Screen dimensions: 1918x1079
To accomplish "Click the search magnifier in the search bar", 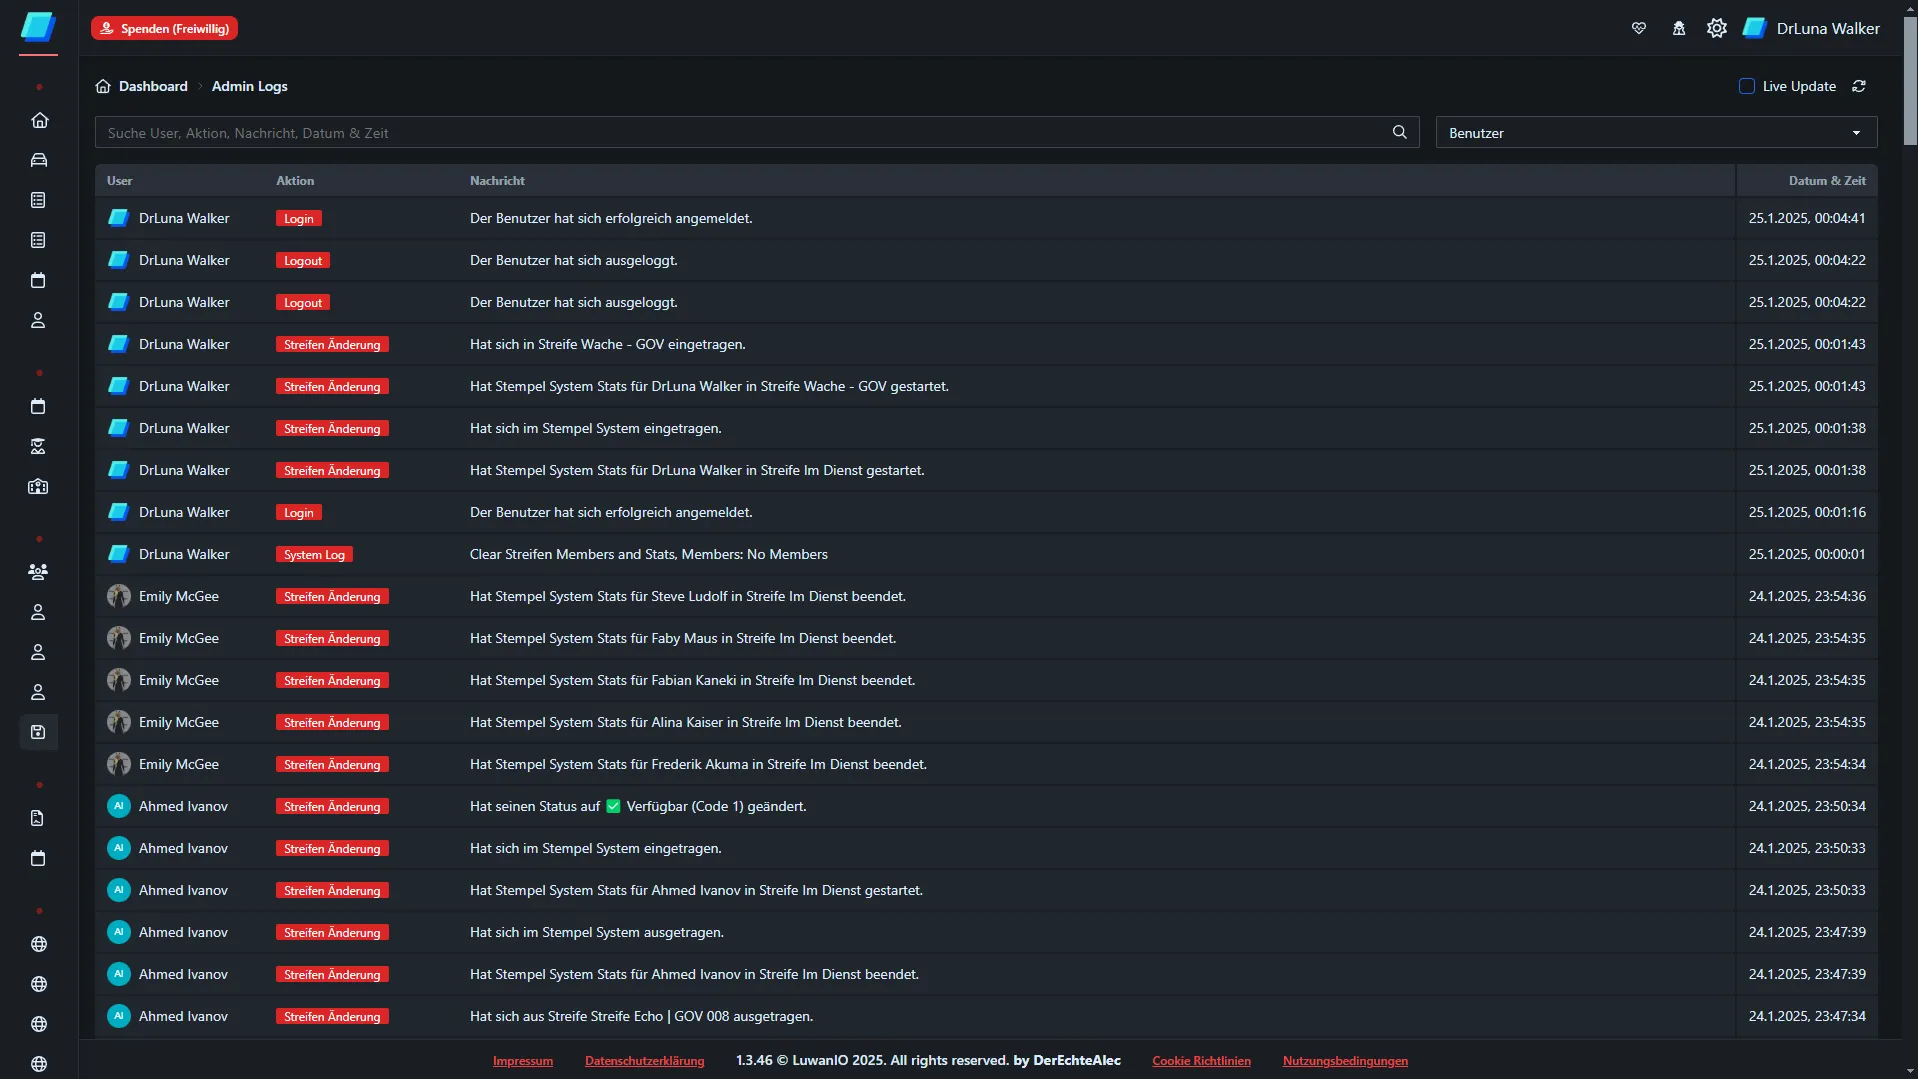I will point(1399,131).
